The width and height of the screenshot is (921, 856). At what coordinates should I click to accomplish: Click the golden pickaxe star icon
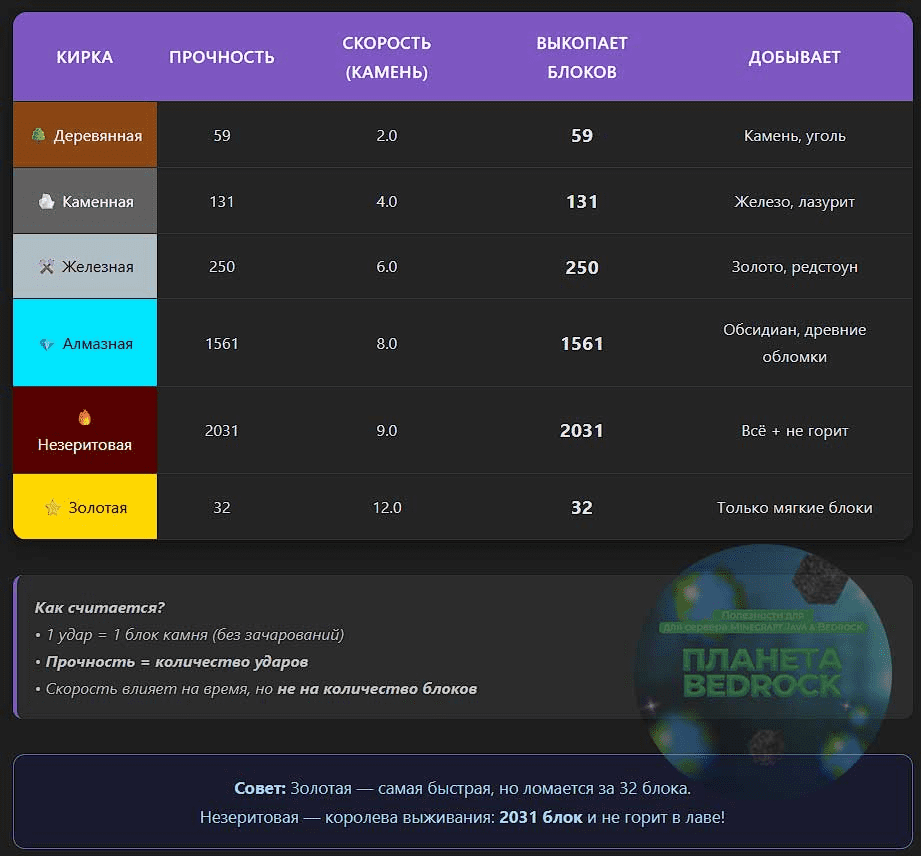coord(53,508)
